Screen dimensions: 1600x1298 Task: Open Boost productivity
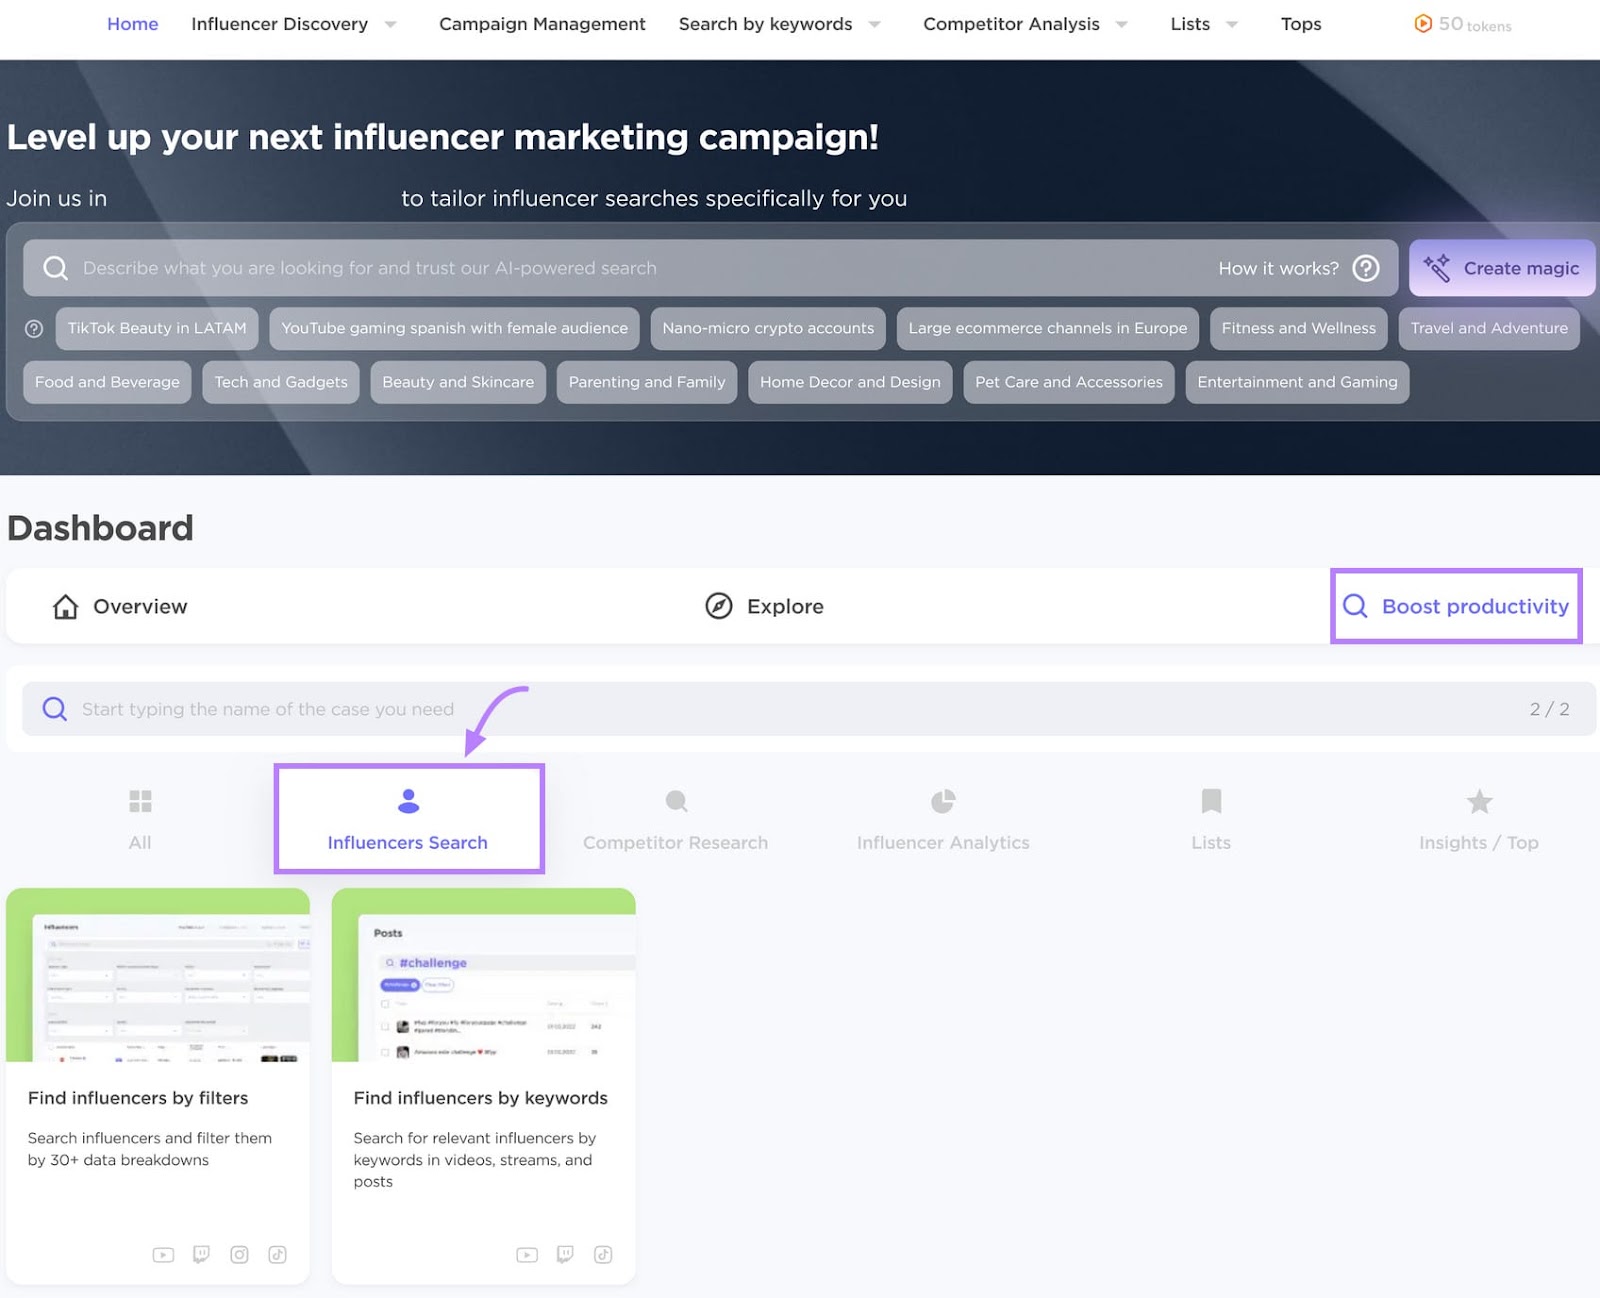1456,606
